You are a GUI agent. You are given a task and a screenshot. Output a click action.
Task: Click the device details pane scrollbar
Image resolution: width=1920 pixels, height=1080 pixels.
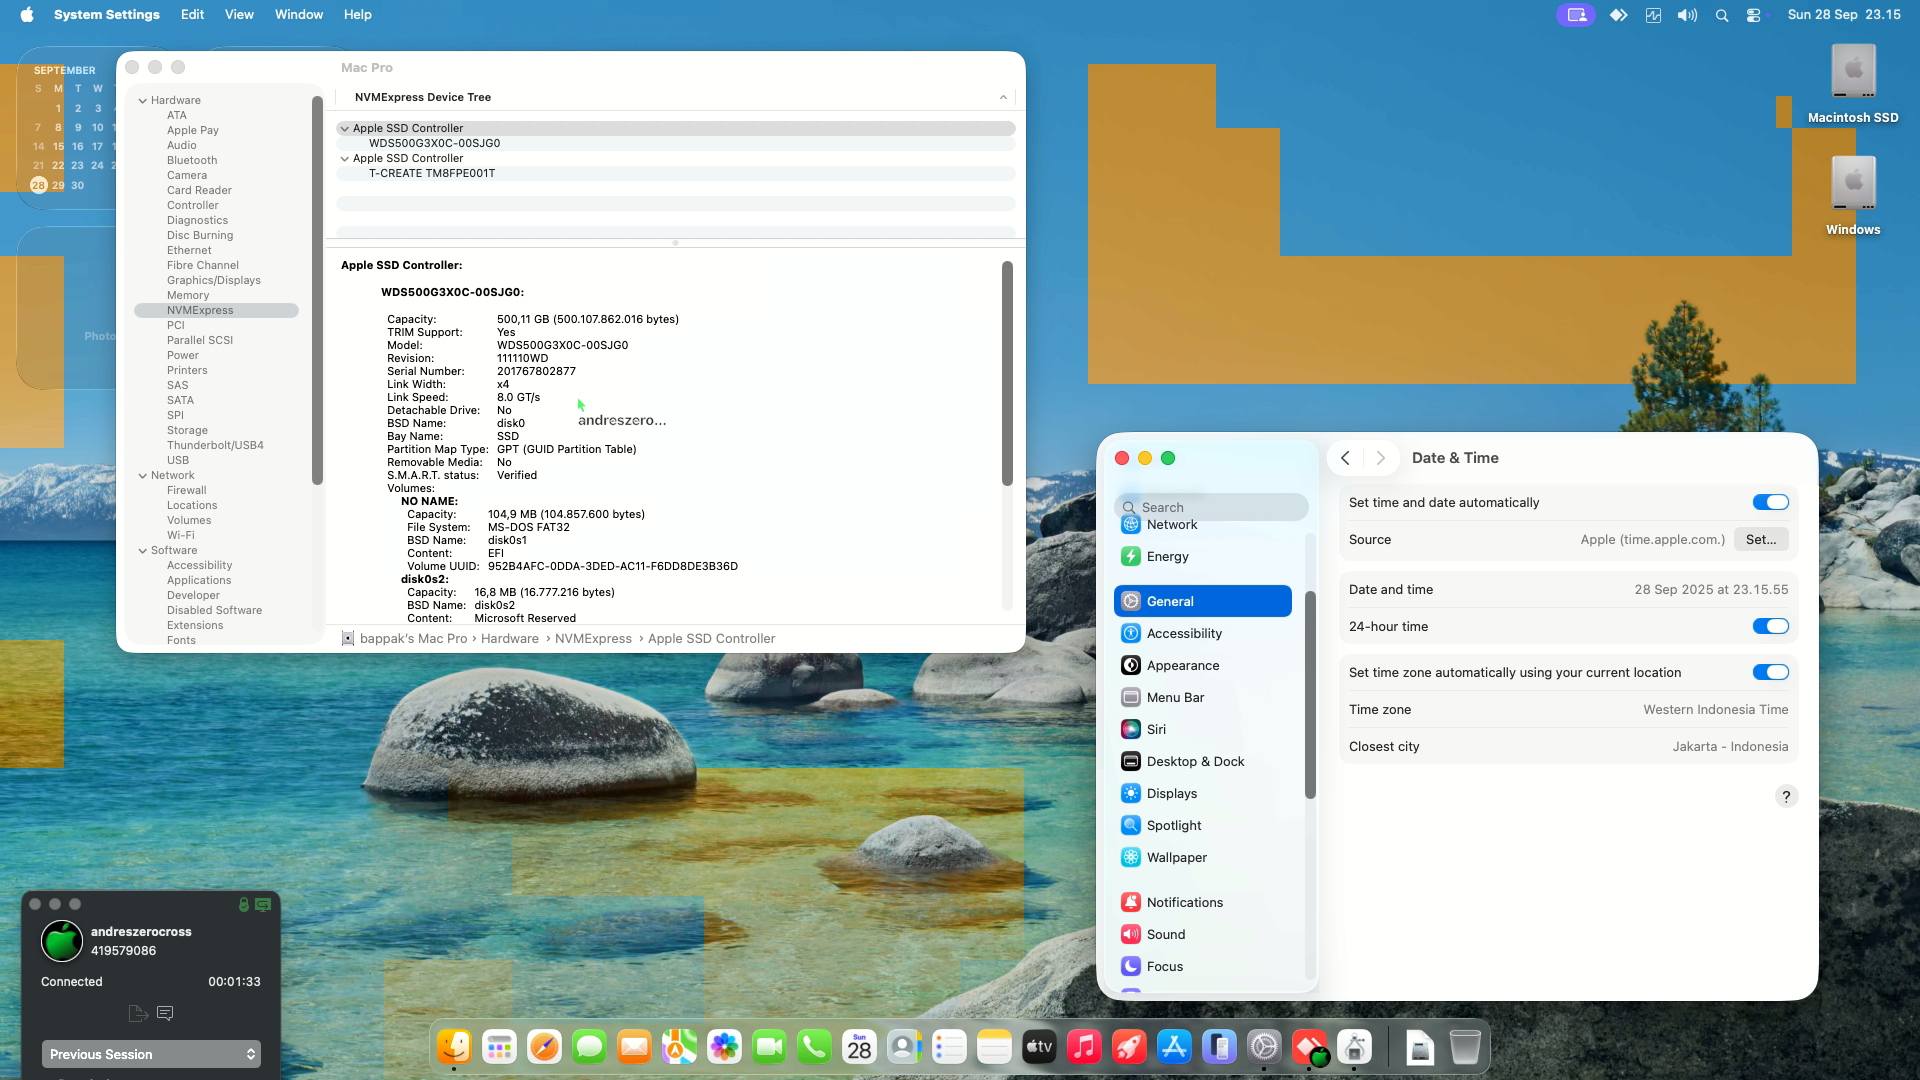coord(1007,373)
